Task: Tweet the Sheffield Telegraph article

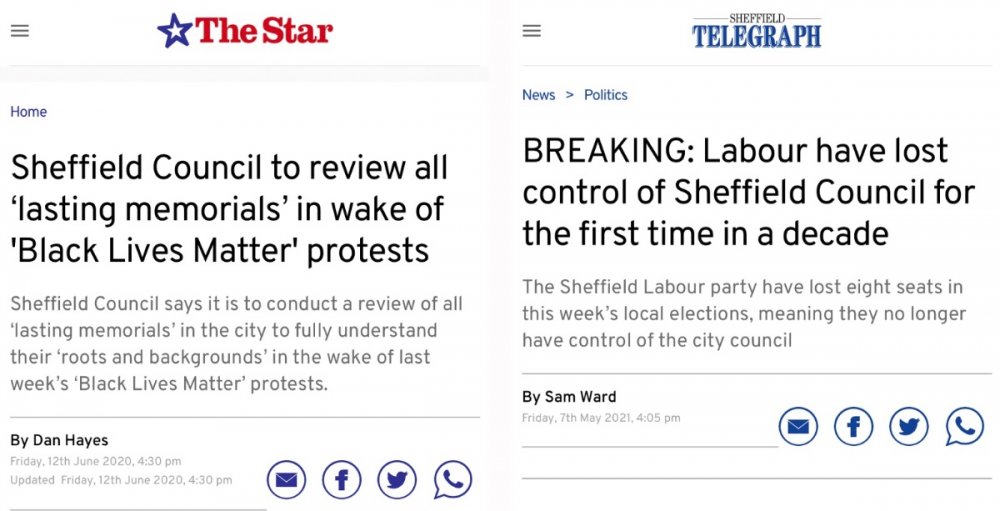Action: [x=909, y=427]
